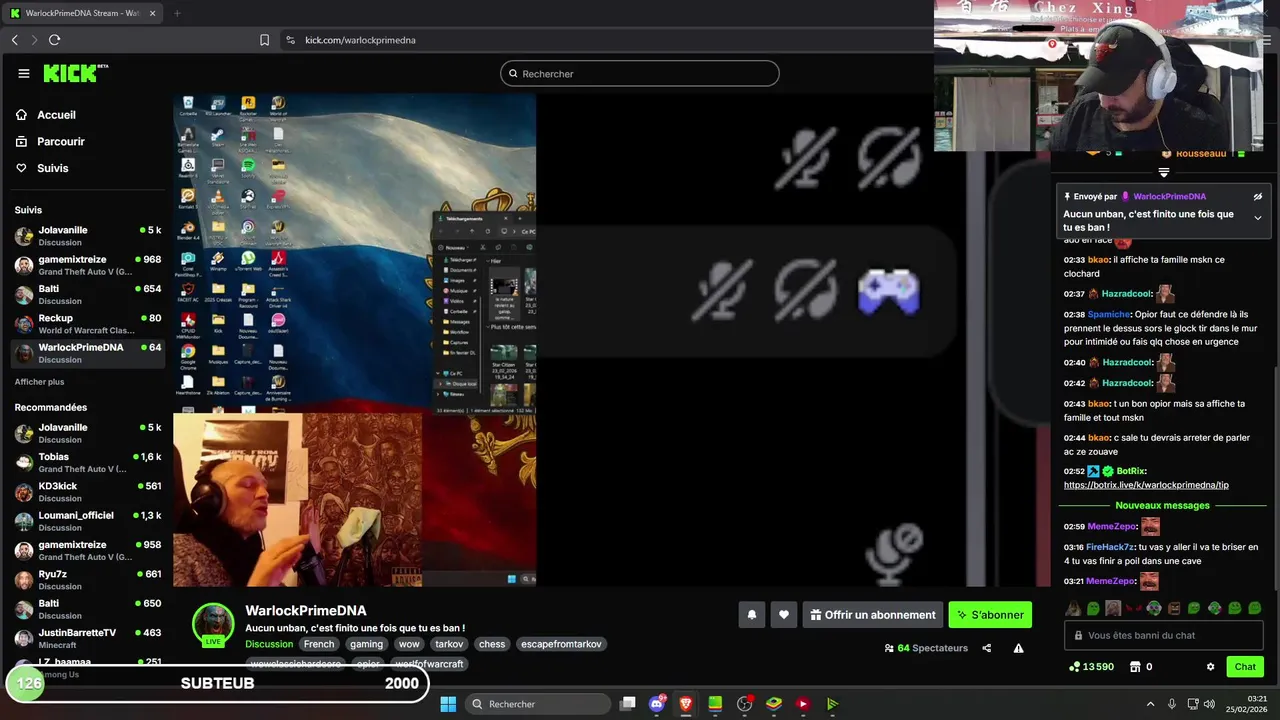The width and height of the screenshot is (1280, 720).
Task: Reload the page with the refresh icon
Action: (x=54, y=40)
